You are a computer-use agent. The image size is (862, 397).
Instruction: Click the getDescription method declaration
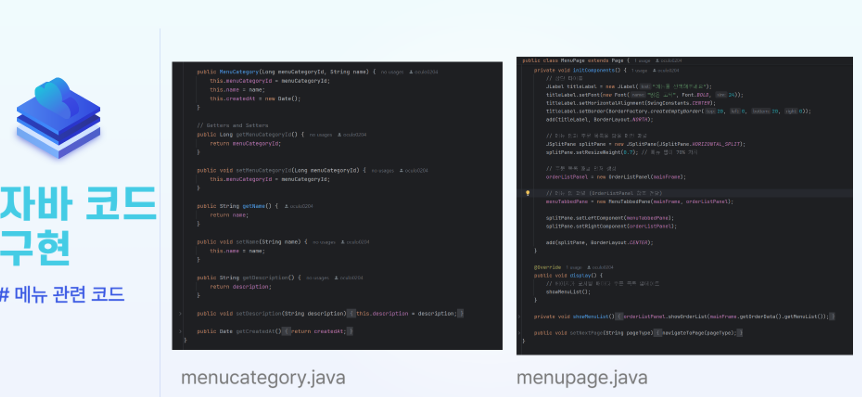point(248,278)
